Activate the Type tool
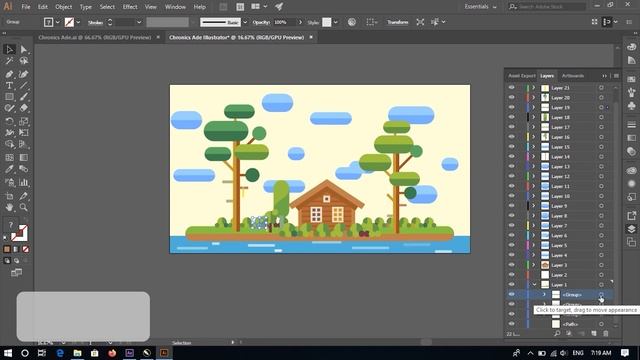 tap(9, 86)
